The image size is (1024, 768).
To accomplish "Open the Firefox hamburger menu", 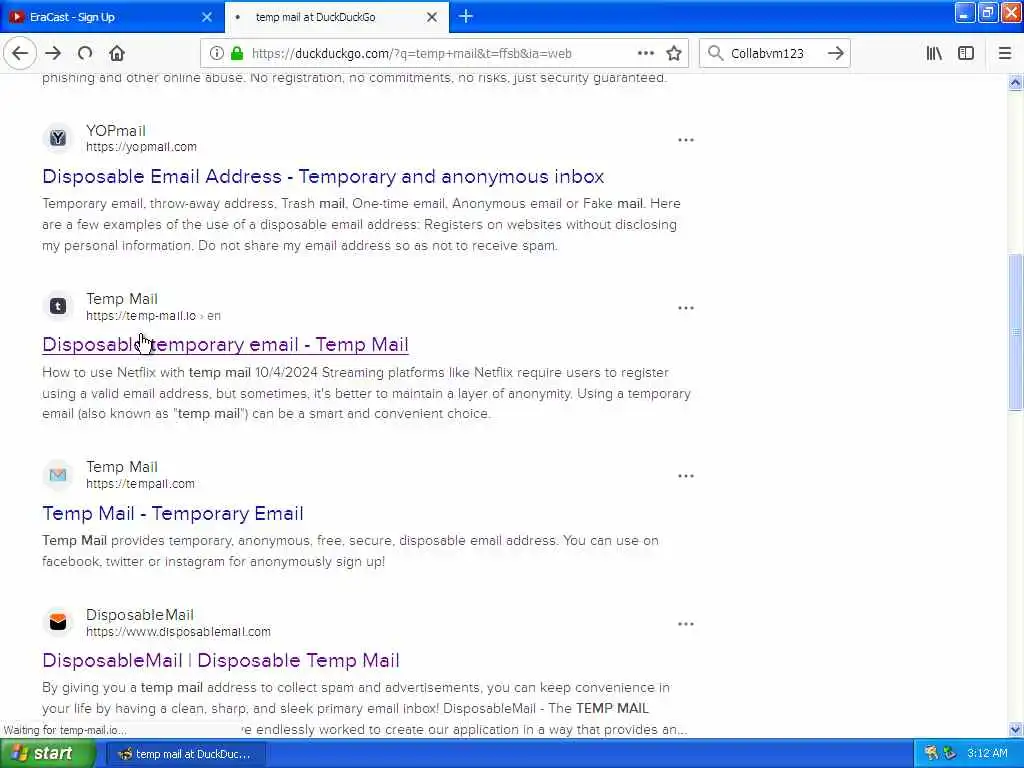I will 1005,54.
